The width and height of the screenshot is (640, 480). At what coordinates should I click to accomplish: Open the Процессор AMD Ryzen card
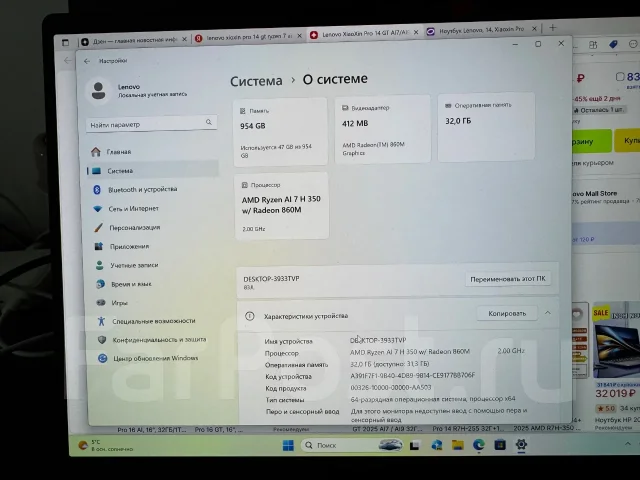pyautogui.click(x=282, y=206)
